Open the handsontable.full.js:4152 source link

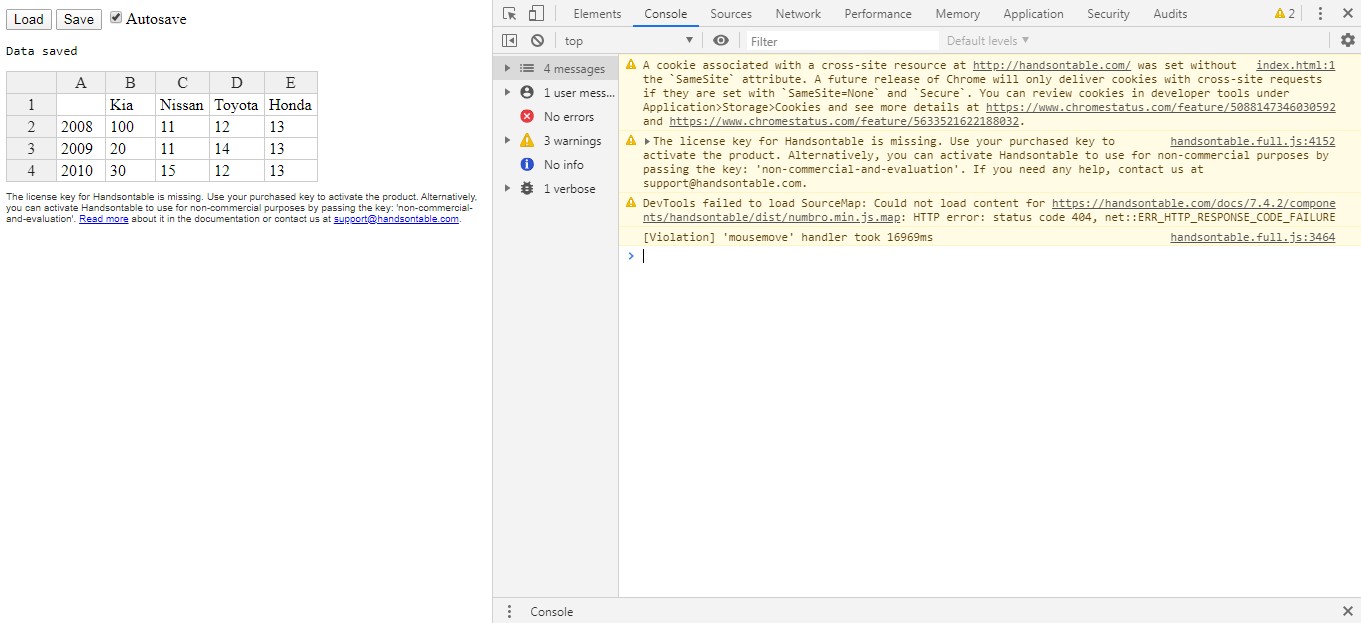click(x=1252, y=141)
